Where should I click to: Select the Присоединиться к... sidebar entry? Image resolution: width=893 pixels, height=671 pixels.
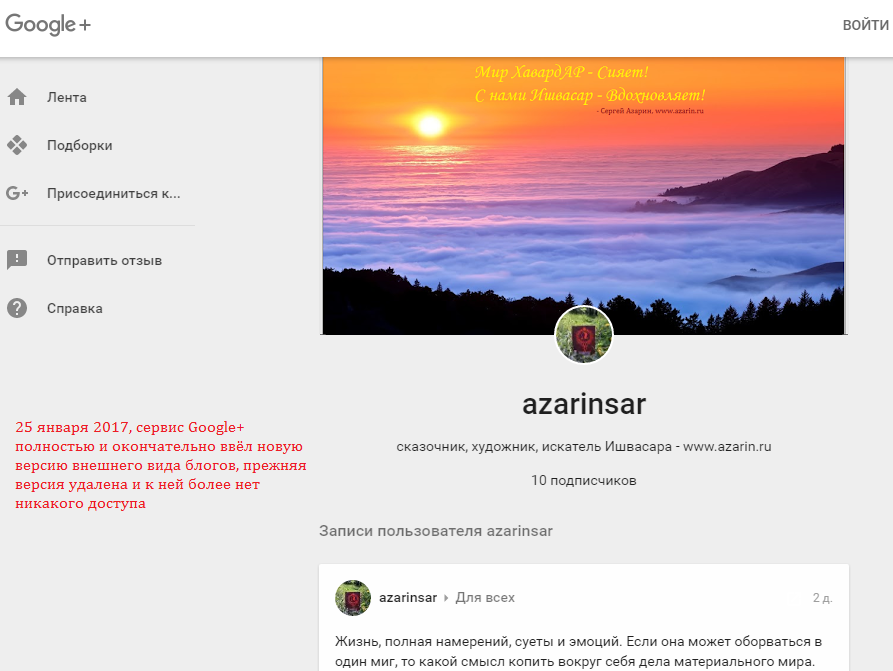(113, 193)
